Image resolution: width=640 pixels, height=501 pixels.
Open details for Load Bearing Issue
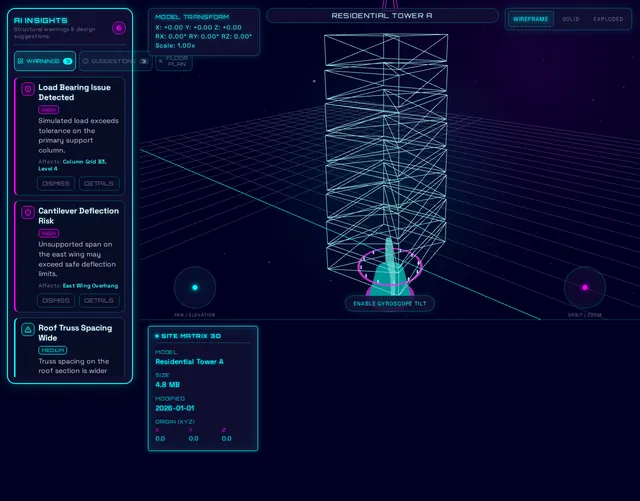[x=99, y=183]
